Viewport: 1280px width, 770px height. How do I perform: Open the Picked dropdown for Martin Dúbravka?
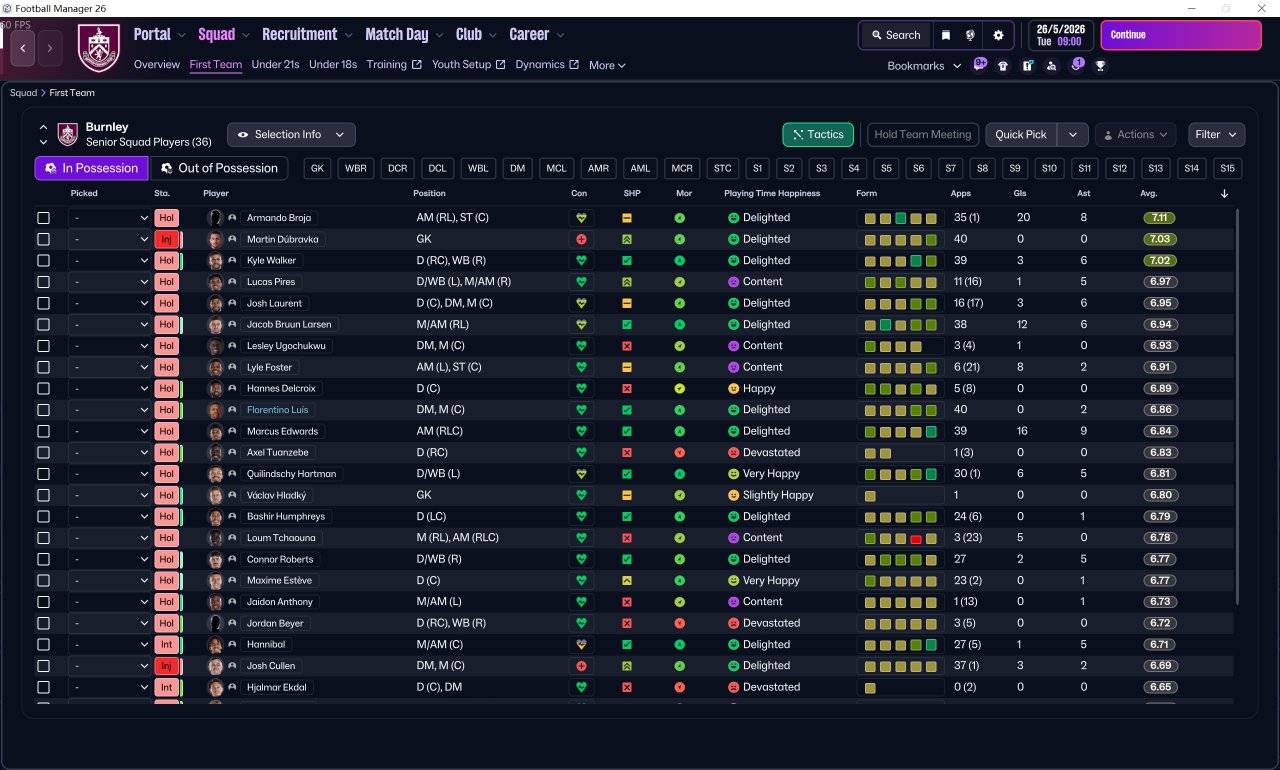pyautogui.click(x=109, y=240)
